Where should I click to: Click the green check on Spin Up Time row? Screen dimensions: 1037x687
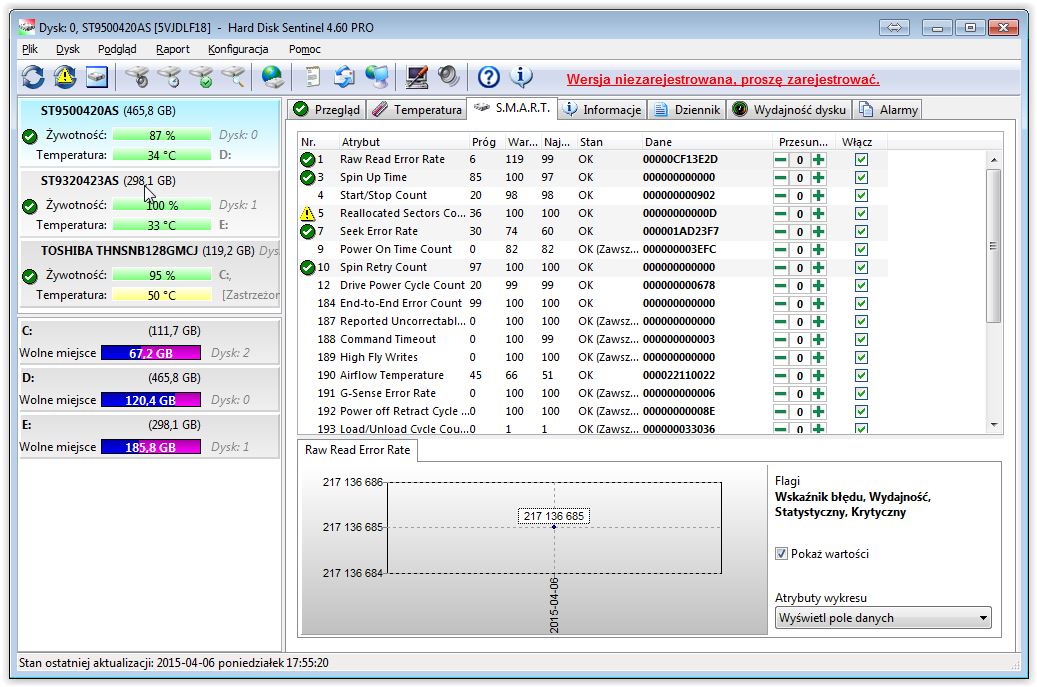pyautogui.click(x=307, y=177)
